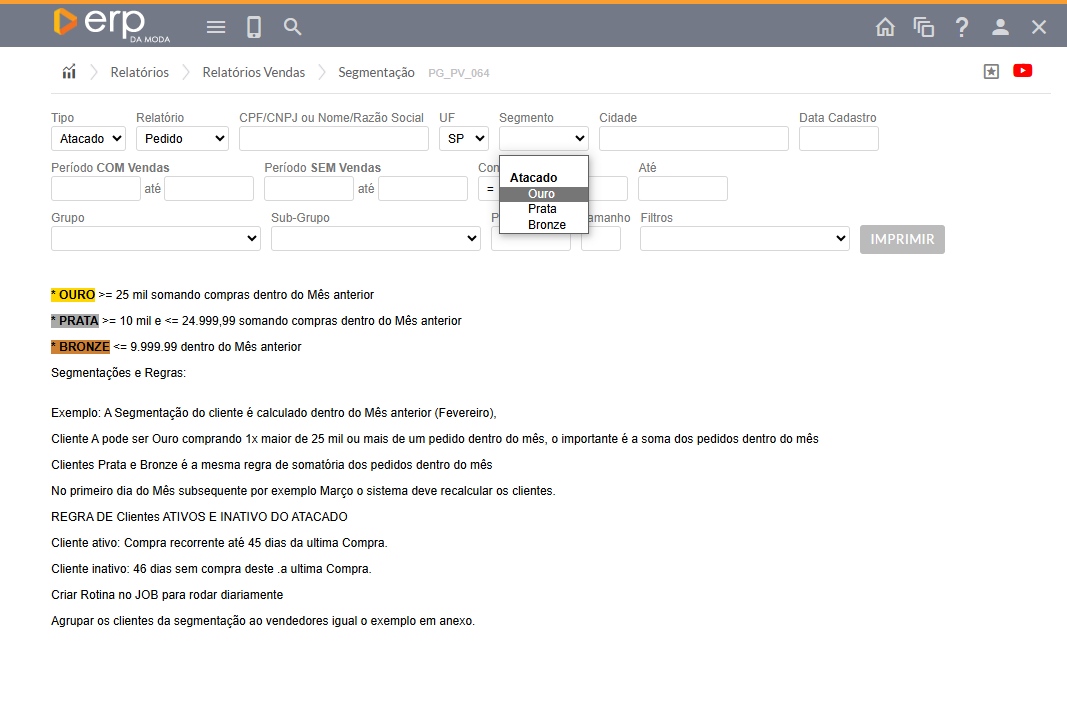This screenshot has height=716, width=1067.
Task: Expand the UF dropdown showing SP
Action: click(x=463, y=139)
